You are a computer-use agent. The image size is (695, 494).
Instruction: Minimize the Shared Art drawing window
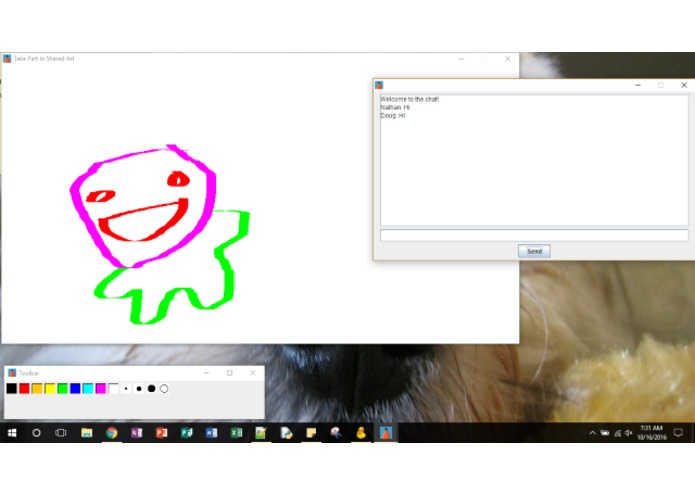[x=461, y=58]
